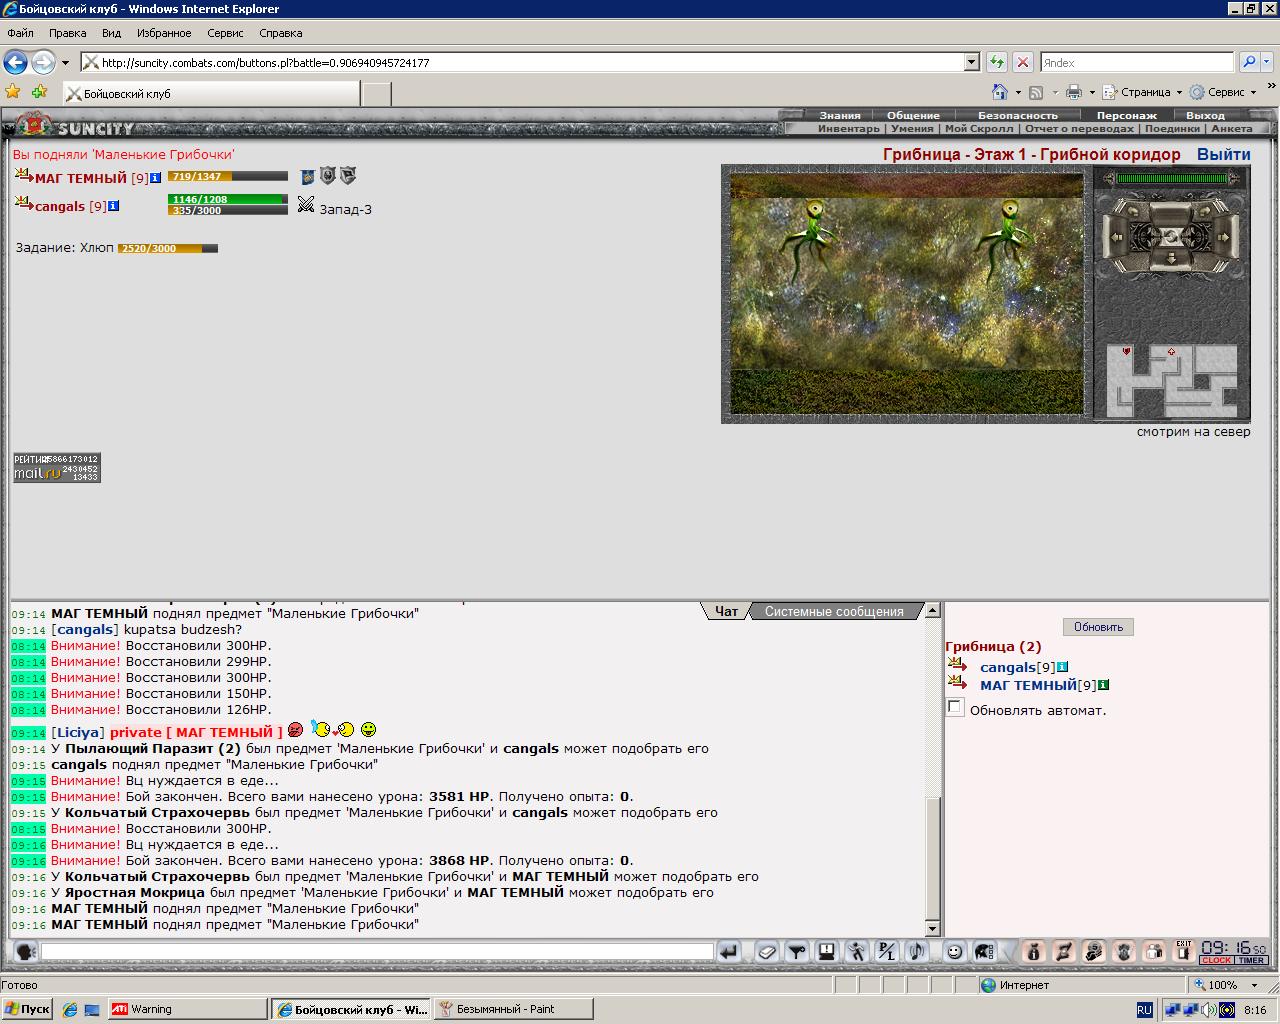Click the private message arrow beside cangals in list

click(957, 666)
